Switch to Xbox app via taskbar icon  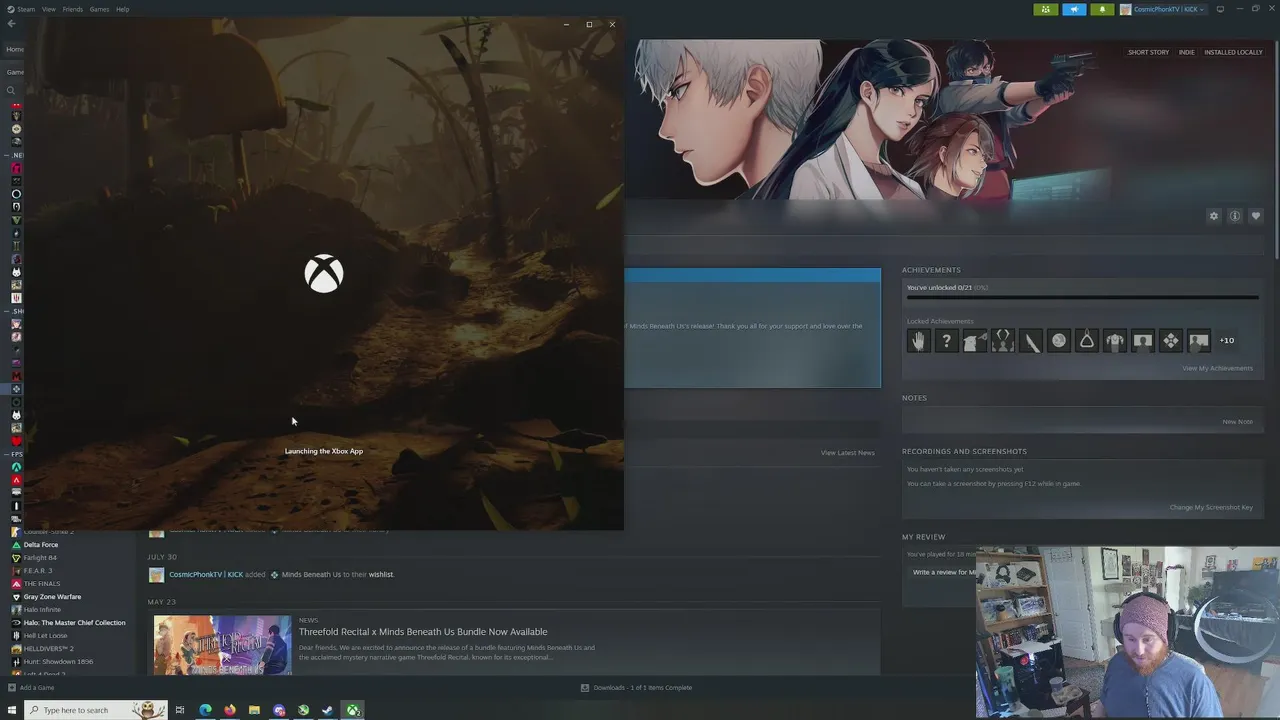[x=353, y=710]
